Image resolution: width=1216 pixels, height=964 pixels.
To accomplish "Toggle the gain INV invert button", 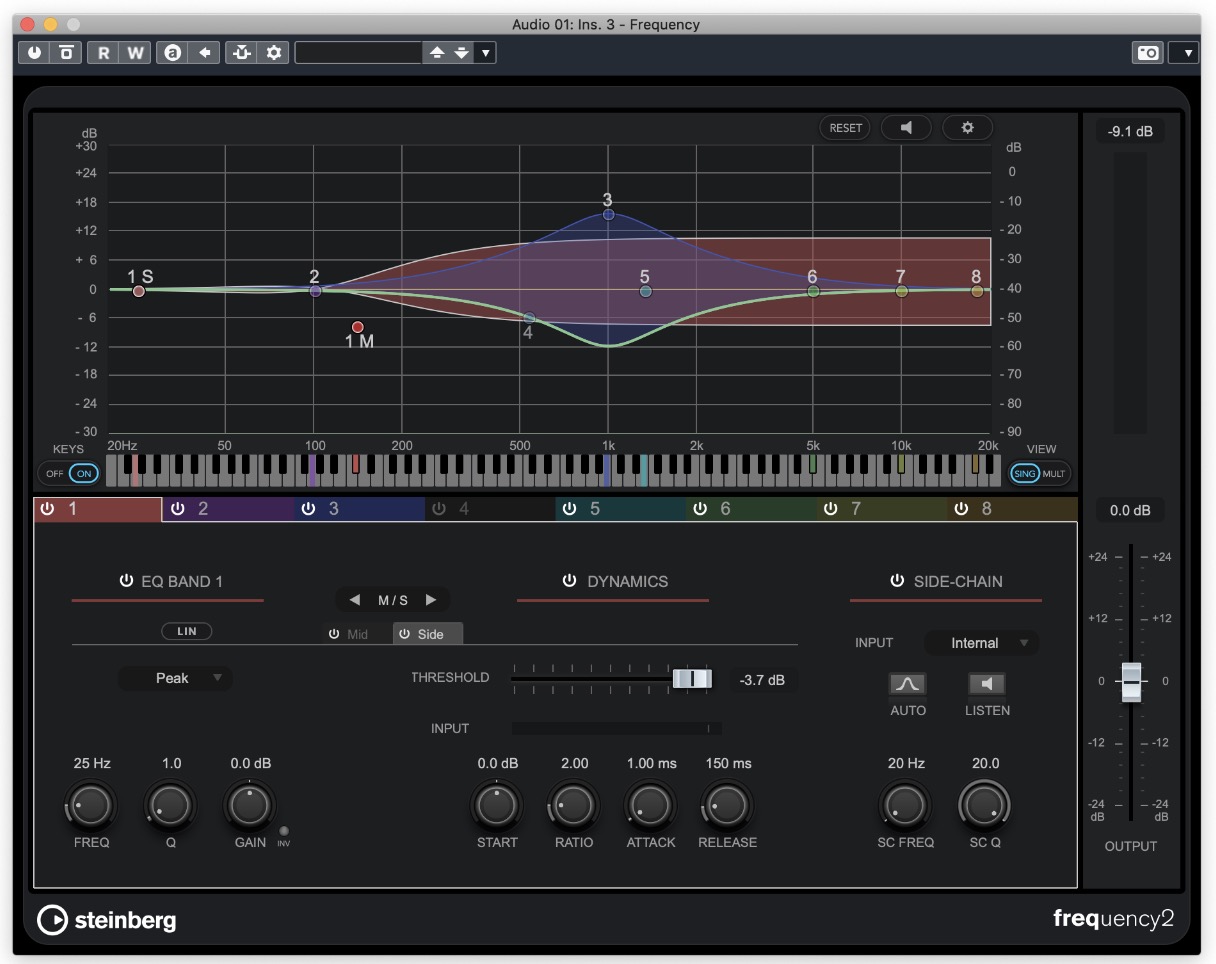I will pyautogui.click(x=284, y=831).
